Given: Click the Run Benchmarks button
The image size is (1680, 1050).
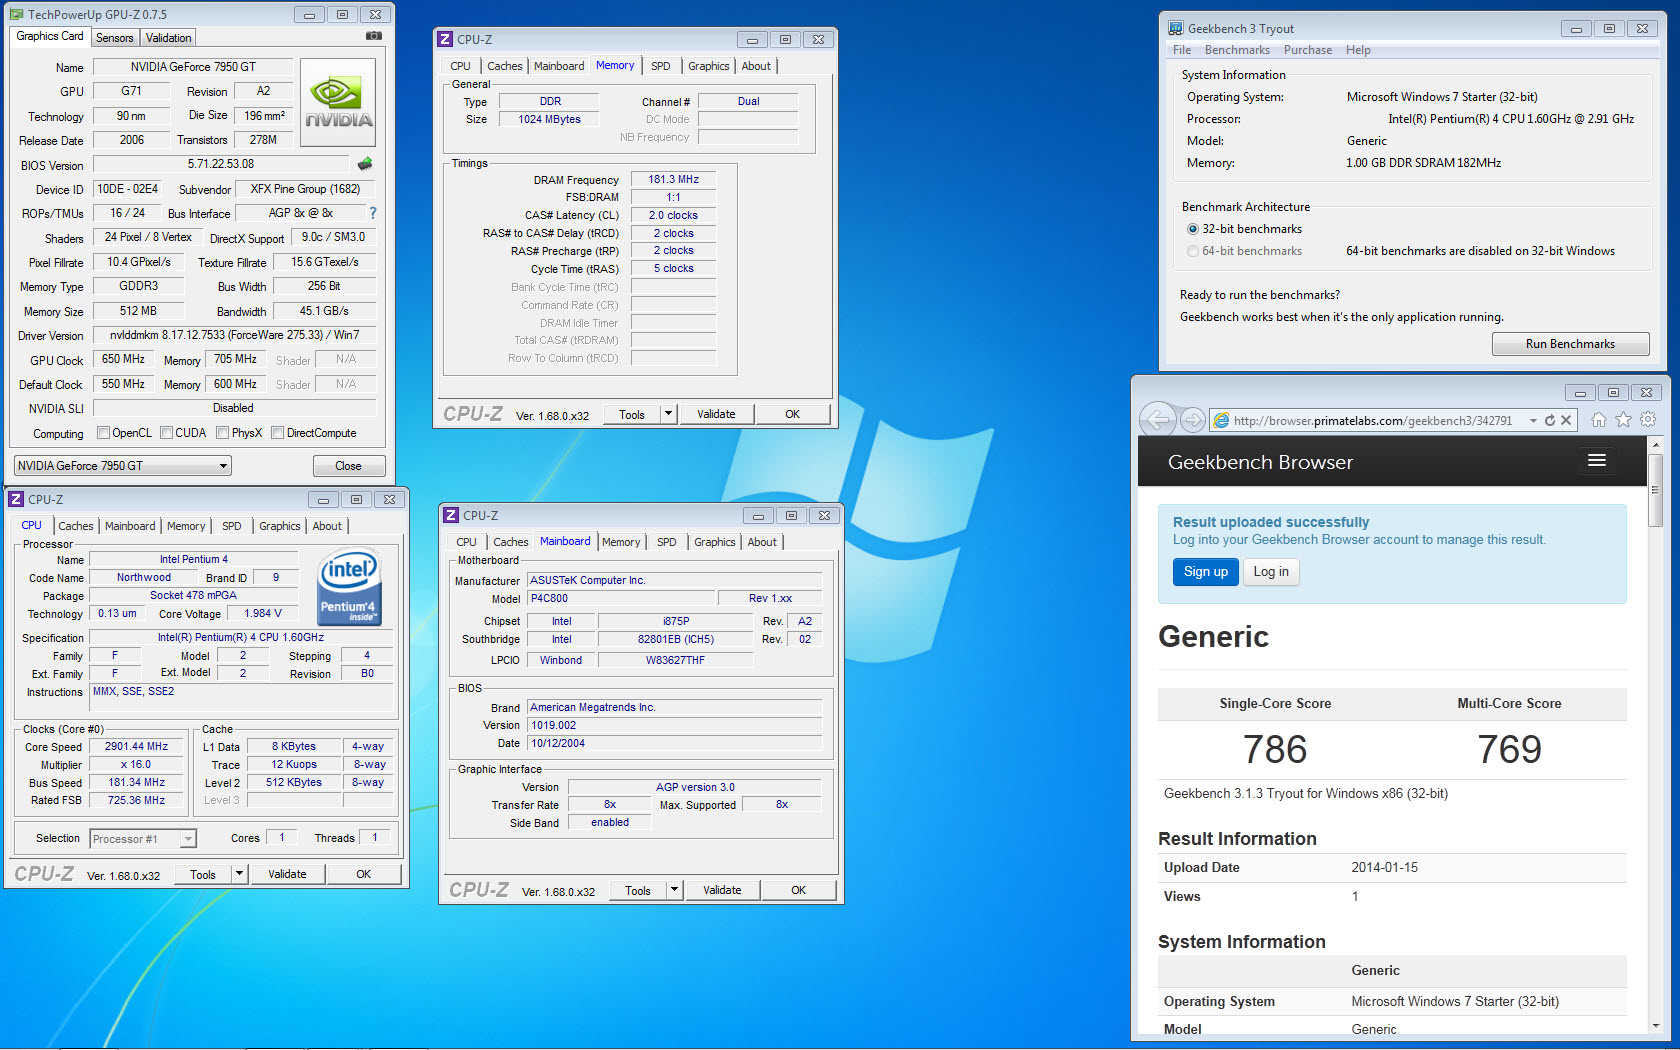Looking at the screenshot, I should click(1570, 344).
